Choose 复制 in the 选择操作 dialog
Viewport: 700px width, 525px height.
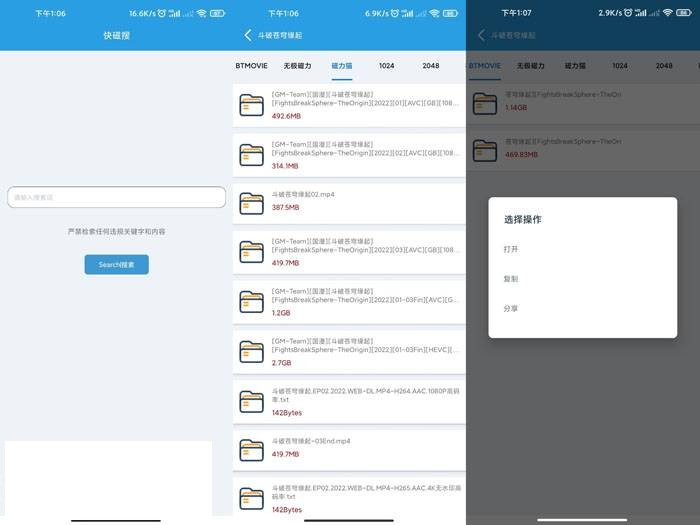click(511, 279)
